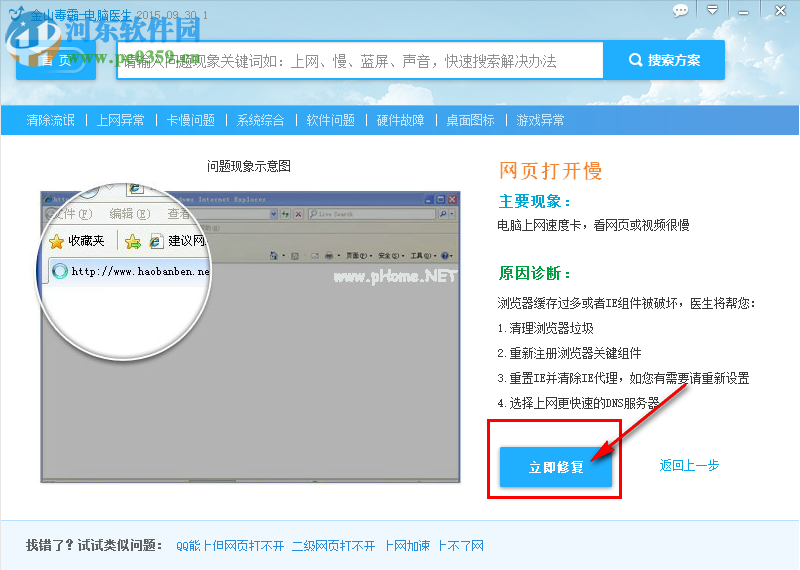This screenshot has height=570, width=800.
Task: Click the 4.选择上网更快速的DNS服务器 line
Action: click(x=578, y=403)
